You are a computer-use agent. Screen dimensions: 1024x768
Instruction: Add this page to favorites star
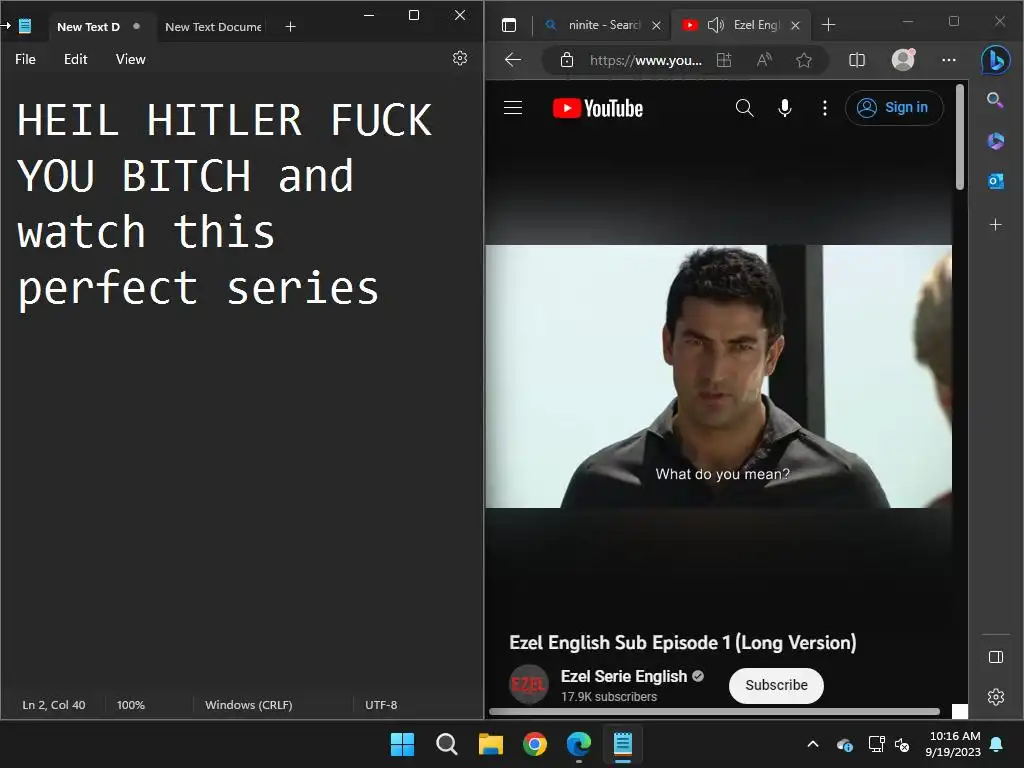804,60
